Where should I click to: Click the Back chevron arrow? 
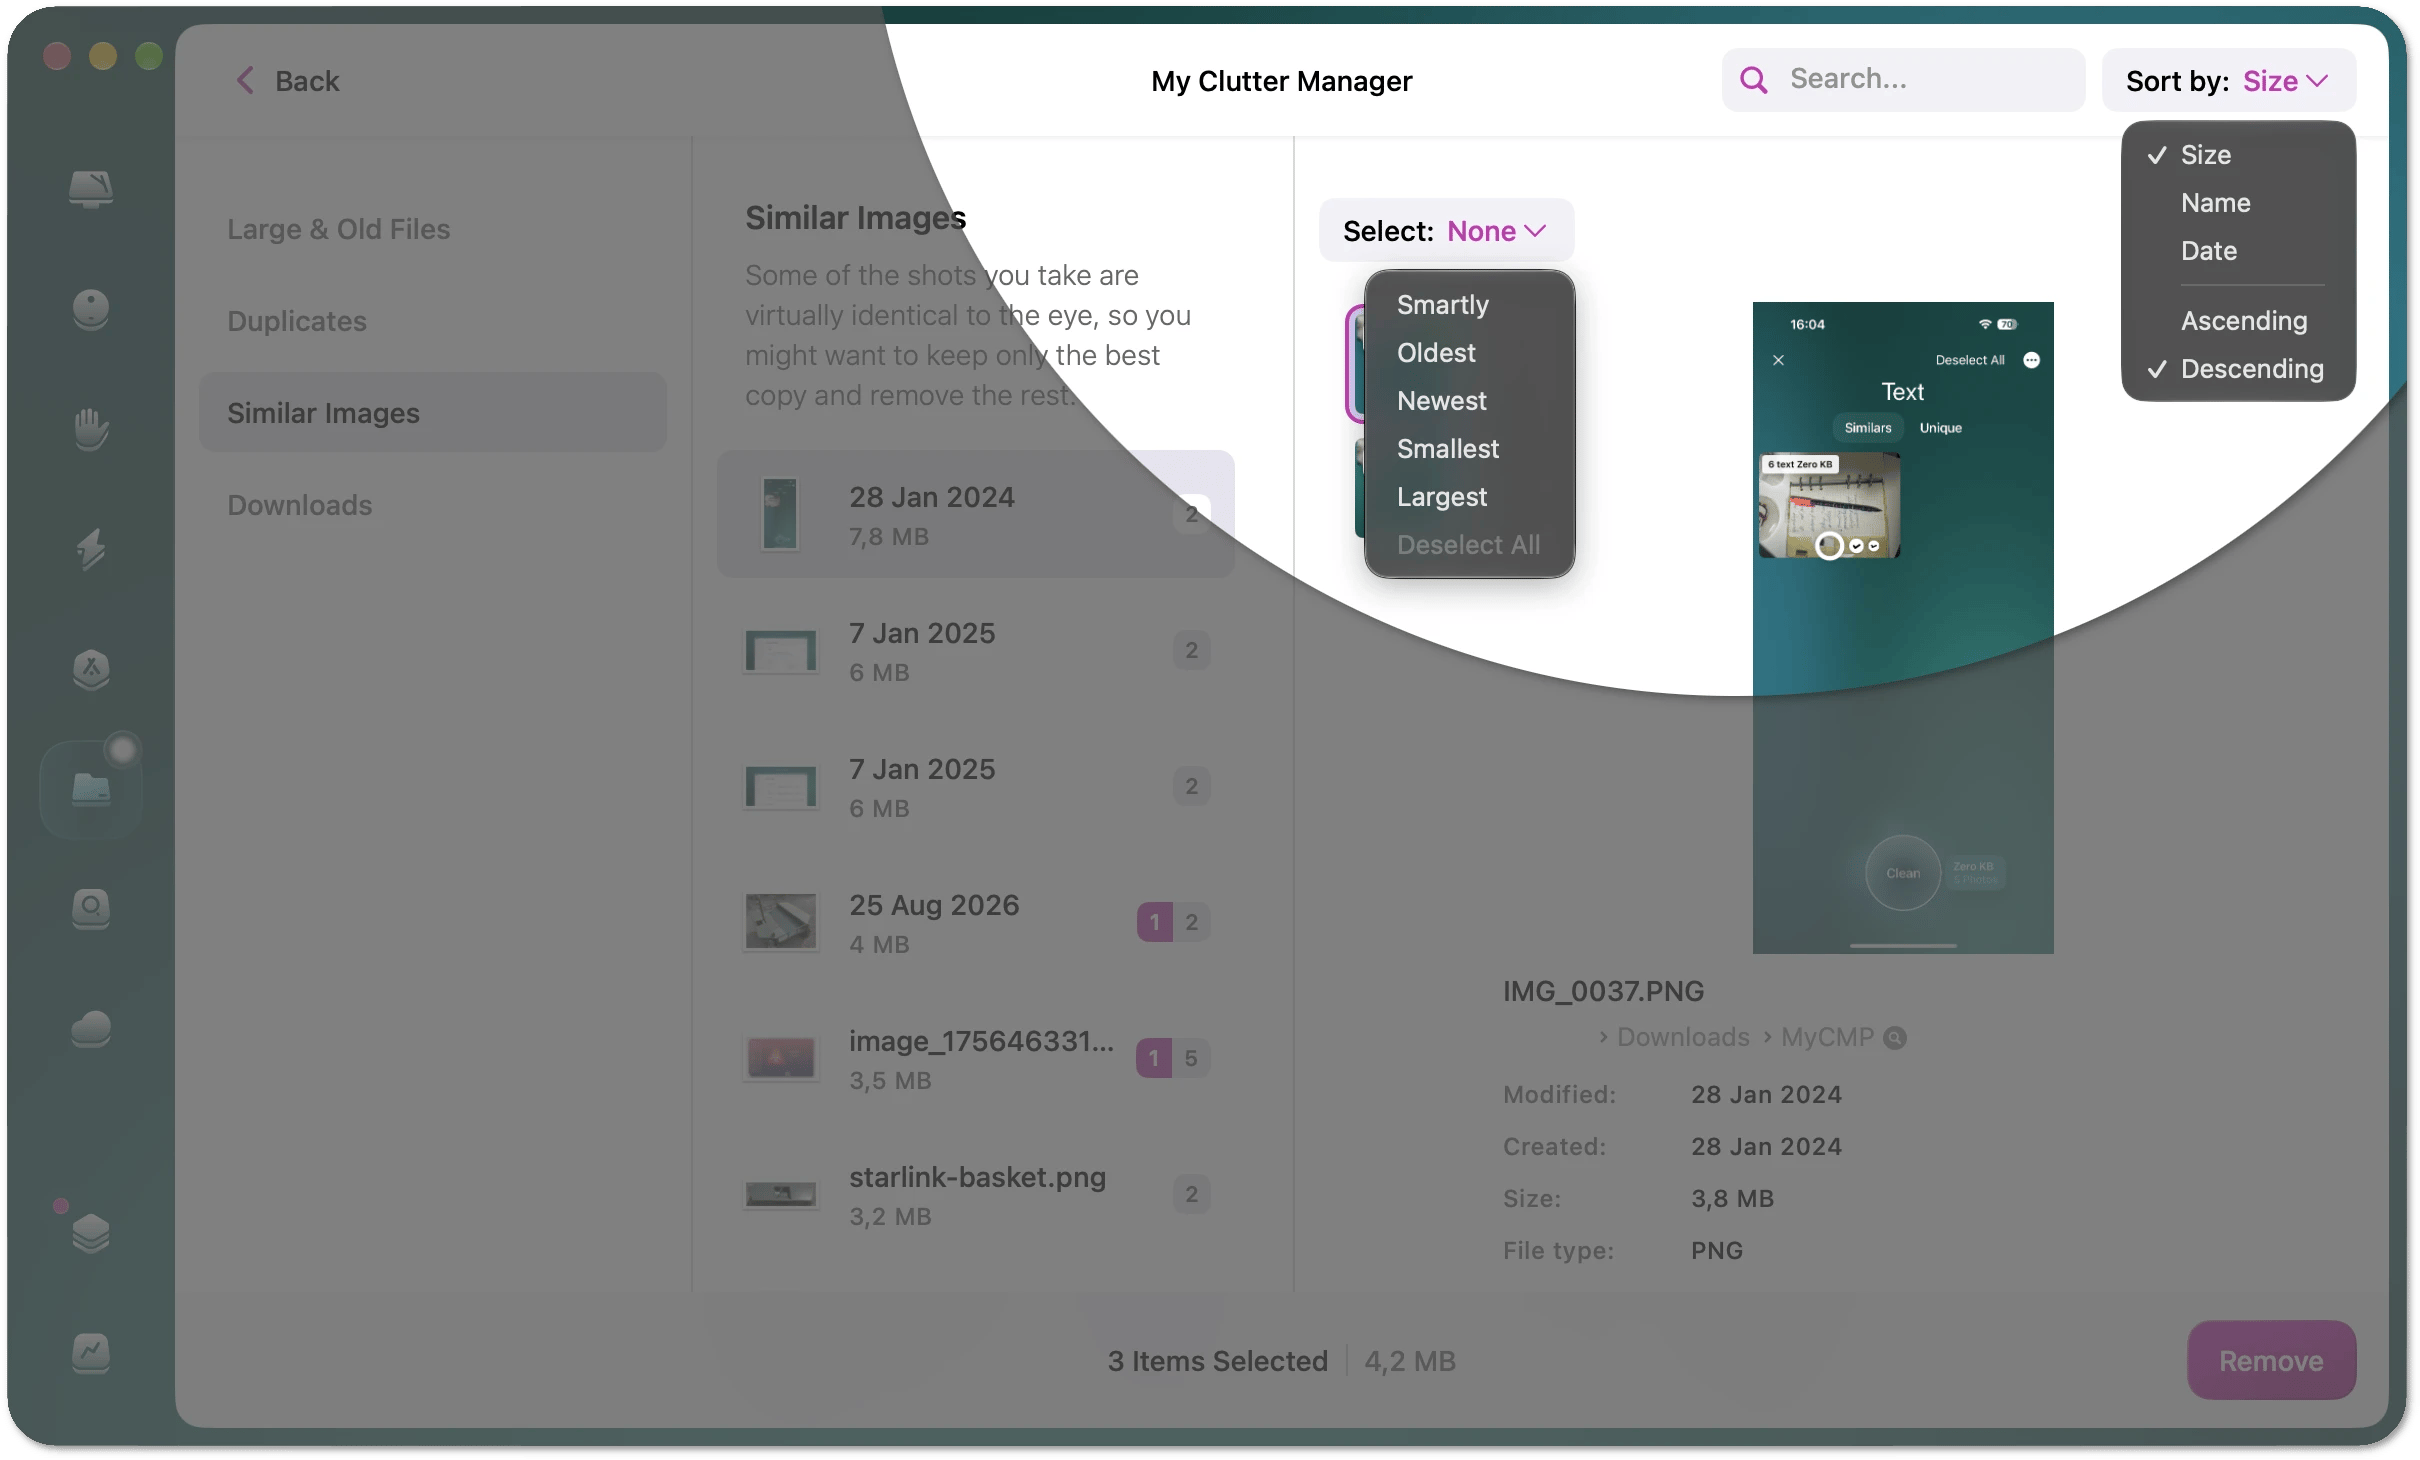(x=245, y=80)
